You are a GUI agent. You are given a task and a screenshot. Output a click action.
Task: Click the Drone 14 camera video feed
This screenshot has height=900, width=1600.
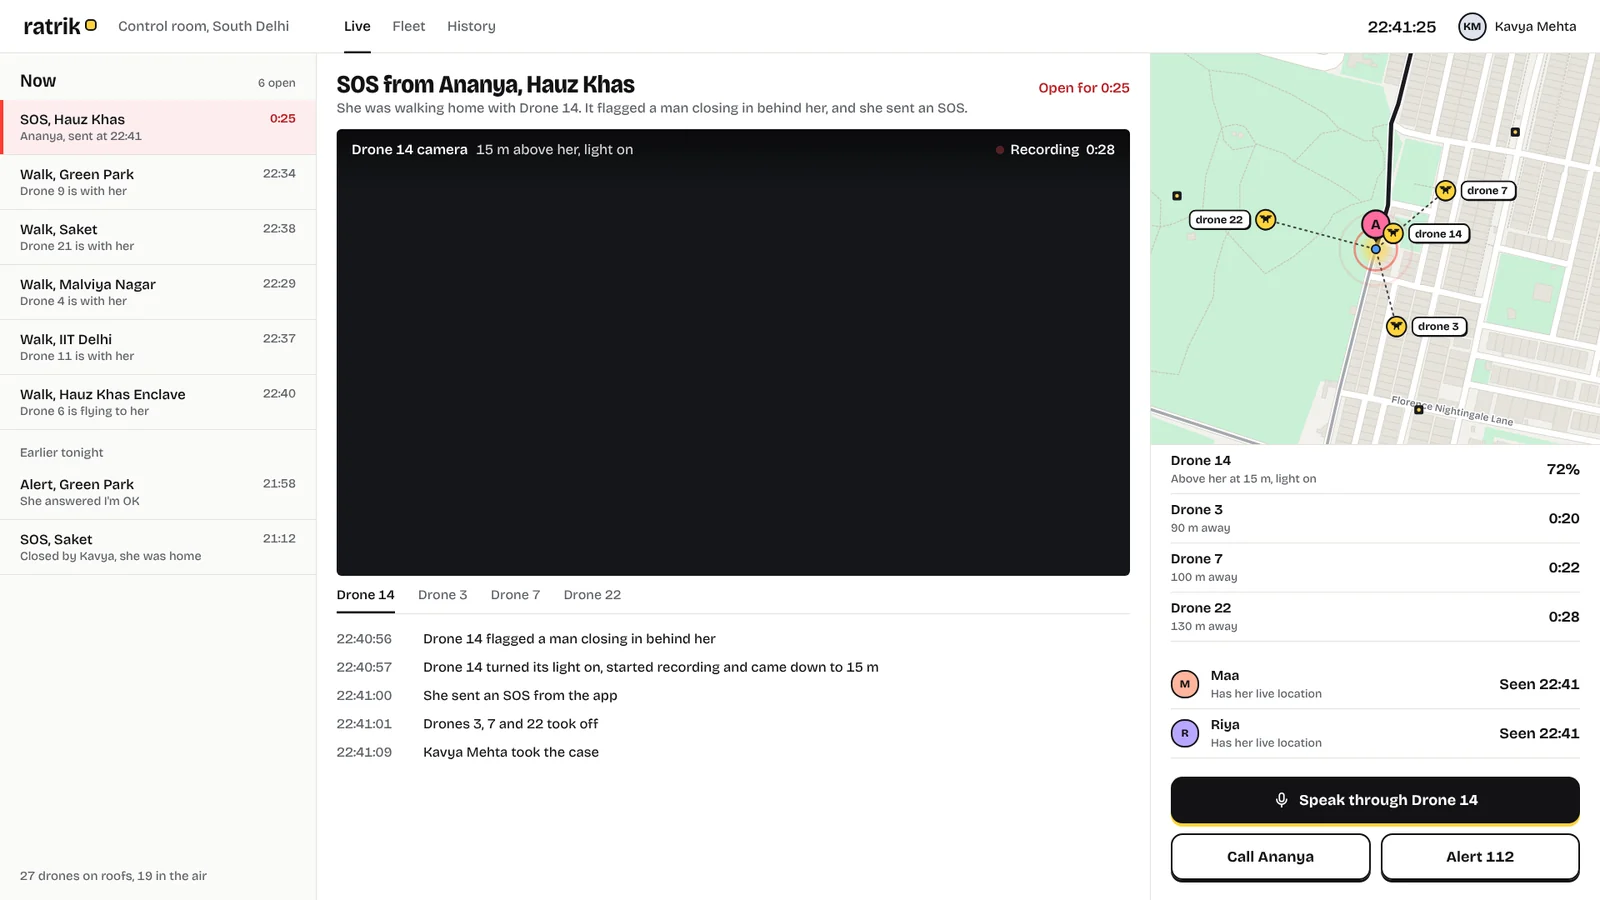(x=733, y=352)
